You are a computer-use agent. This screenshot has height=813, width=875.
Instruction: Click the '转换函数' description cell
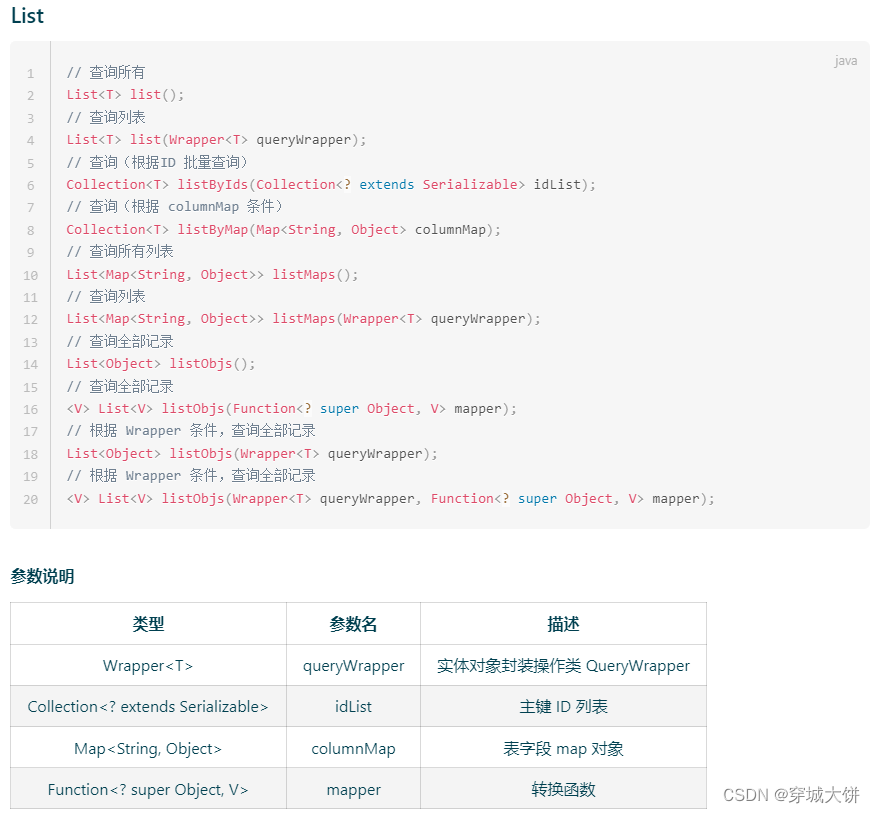click(563, 790)
